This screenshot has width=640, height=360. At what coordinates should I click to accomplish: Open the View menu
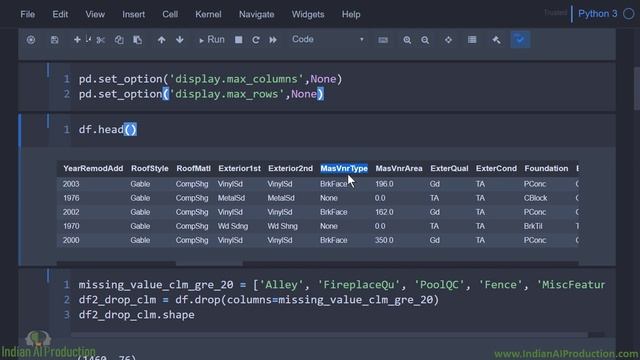(95, 14)
